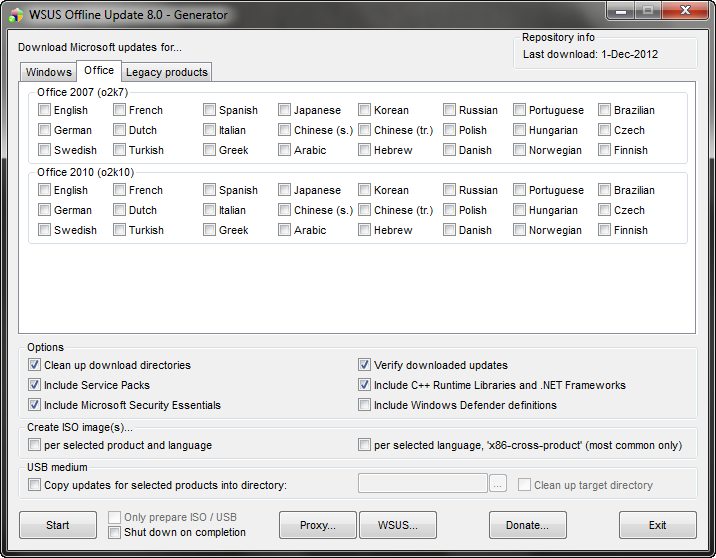This screenshot has width=716, height=558.
Task: Select Japanese under Office 2010
Action: [284, 190]
